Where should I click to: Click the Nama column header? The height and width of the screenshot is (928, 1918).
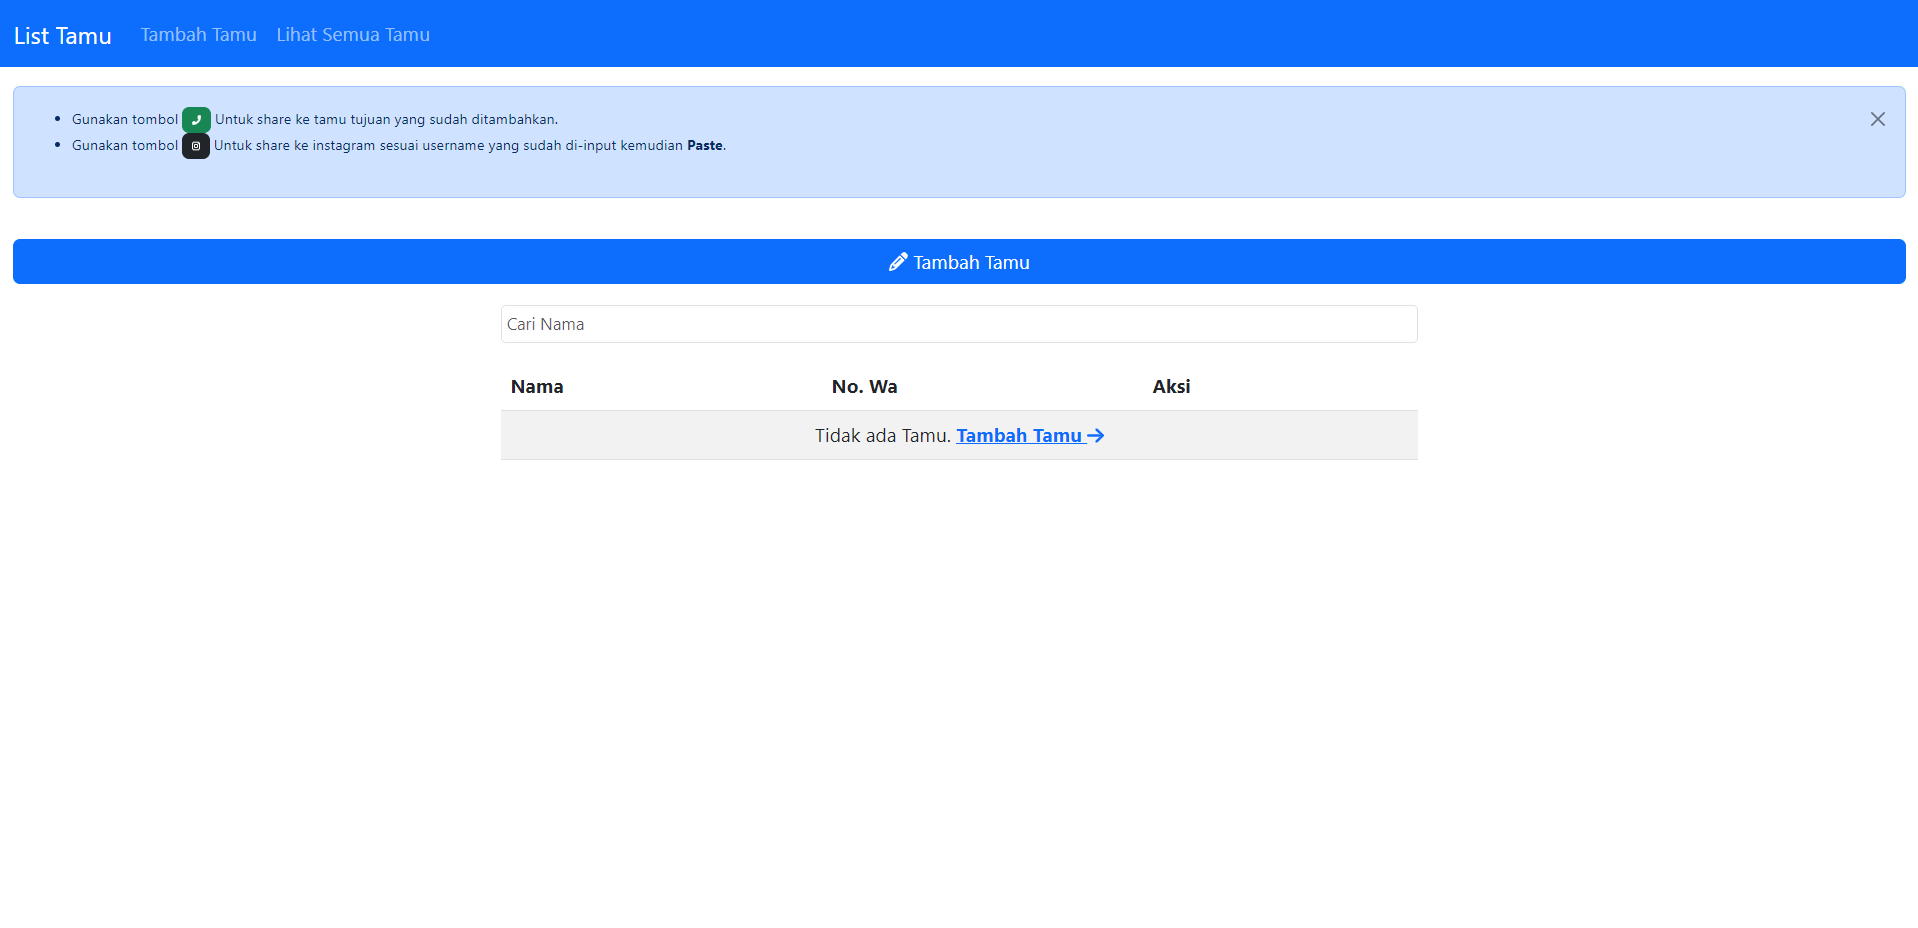pos(537,387)
